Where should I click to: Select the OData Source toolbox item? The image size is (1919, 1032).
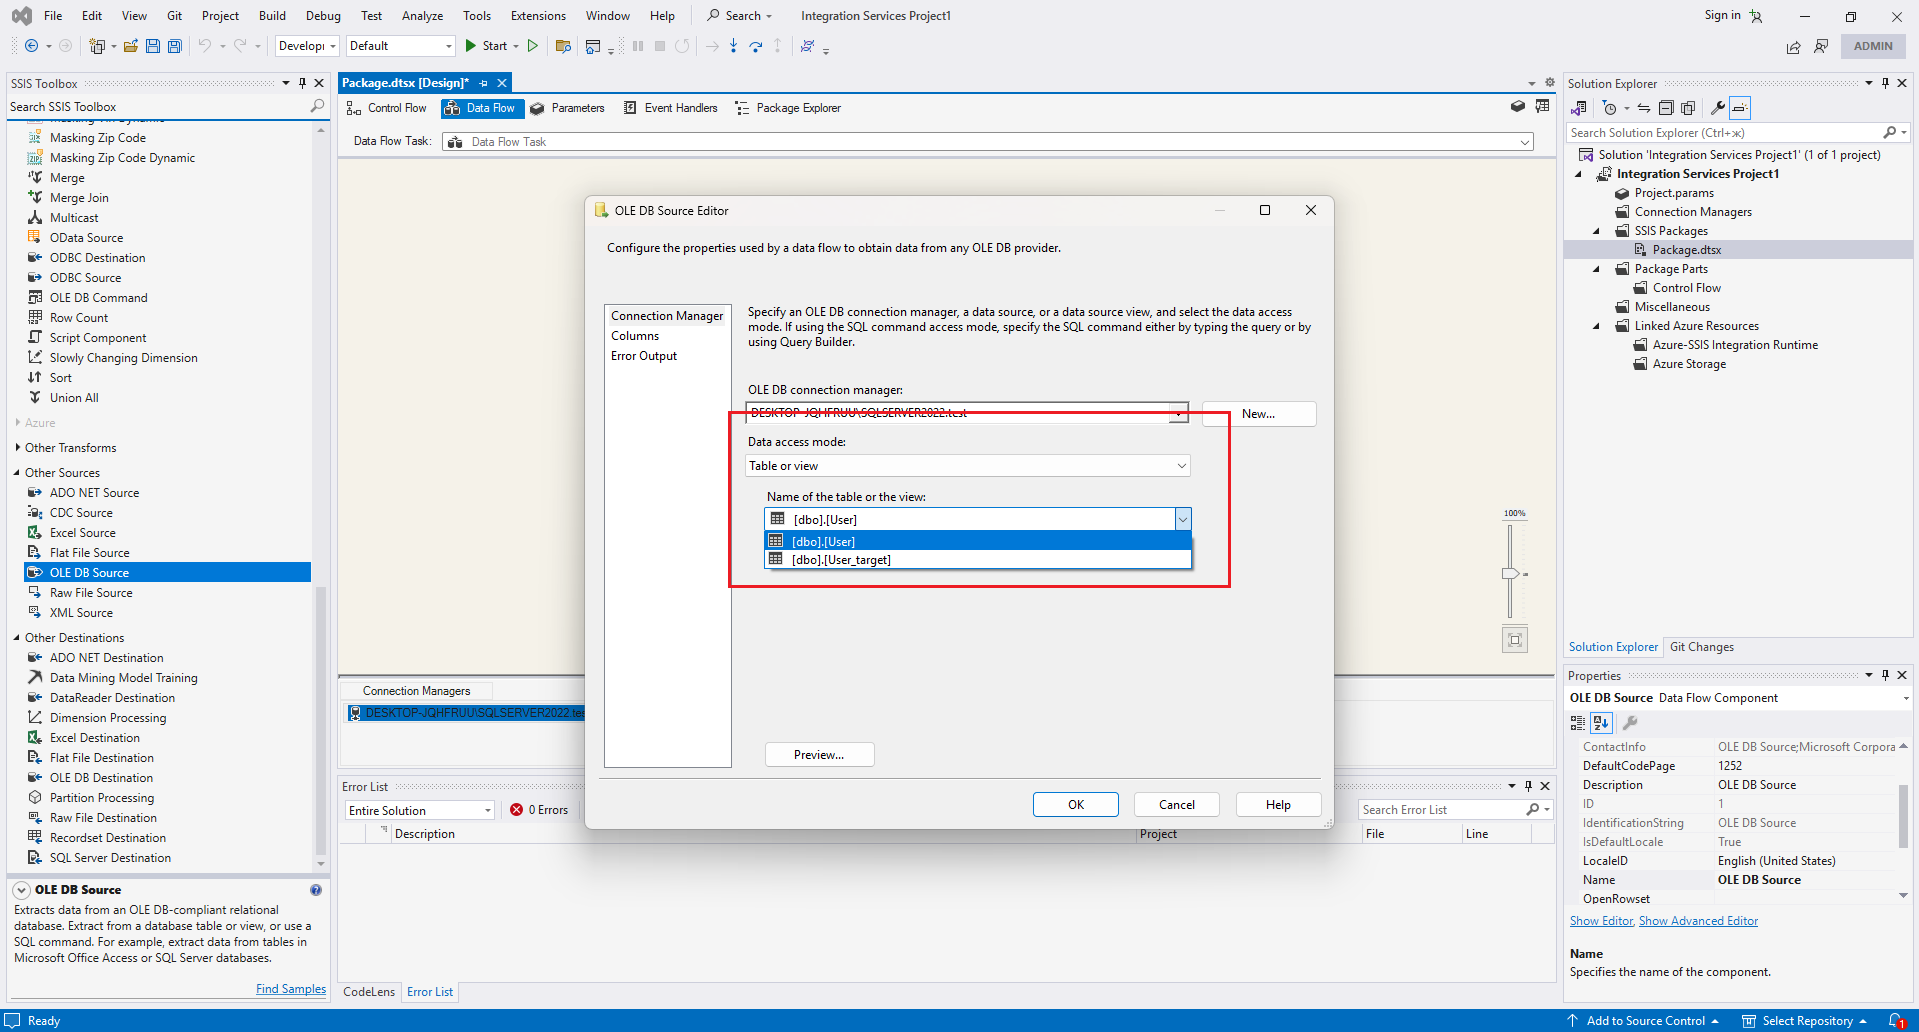pos(86,238)
